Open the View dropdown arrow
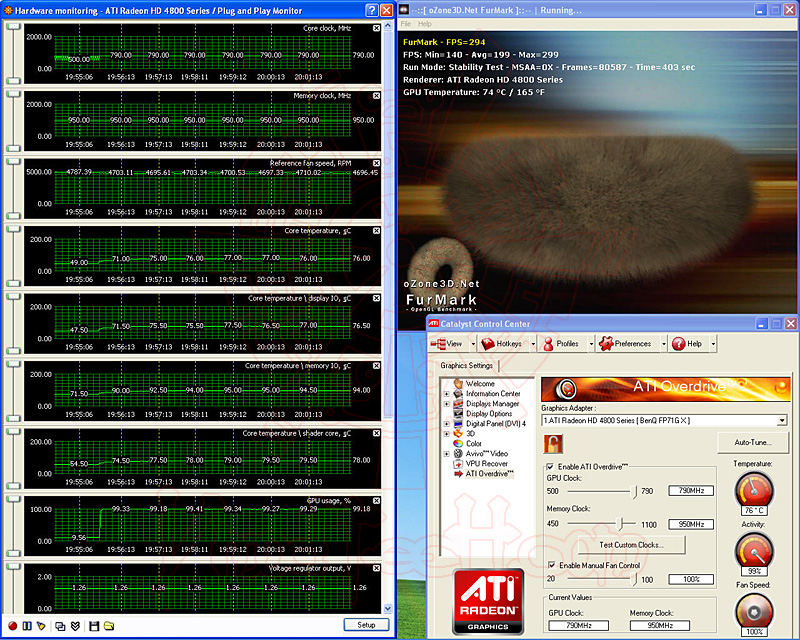This screenshot has height=640, width=800. 473,344
